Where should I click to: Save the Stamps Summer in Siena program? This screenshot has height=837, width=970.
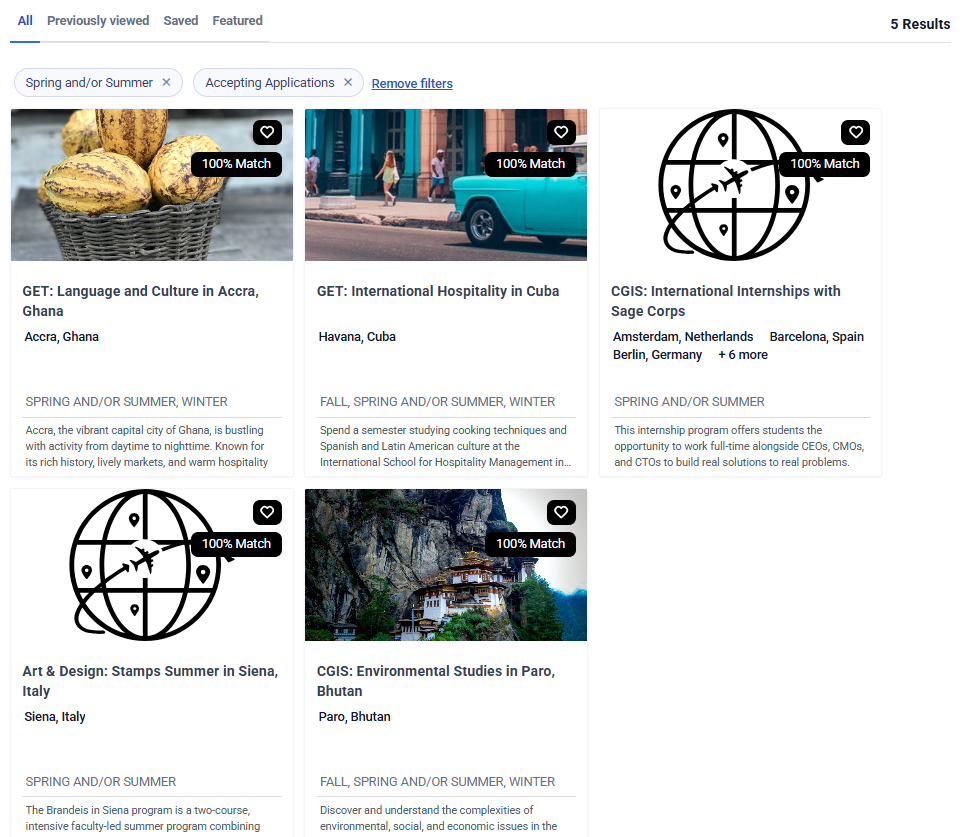tap(267, 512)
